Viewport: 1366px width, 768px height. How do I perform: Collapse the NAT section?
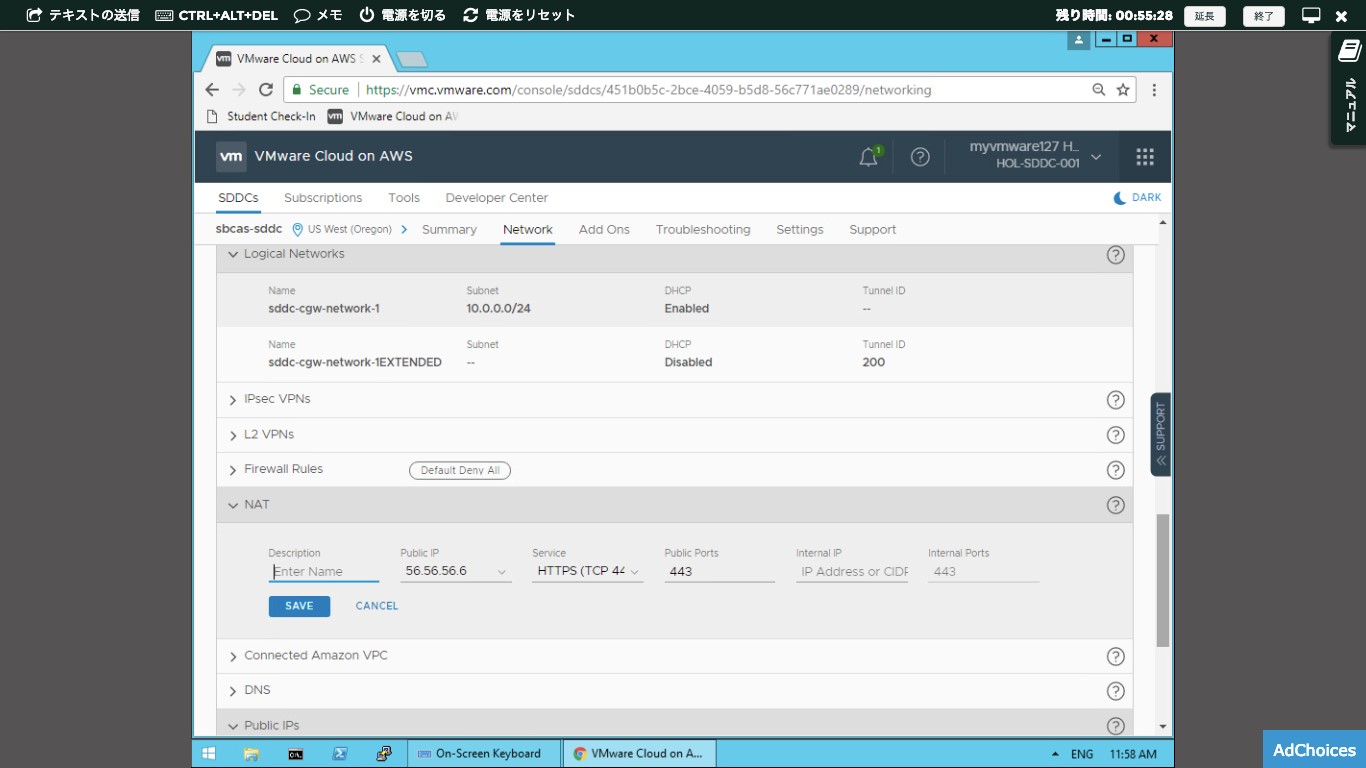[233, 505]
